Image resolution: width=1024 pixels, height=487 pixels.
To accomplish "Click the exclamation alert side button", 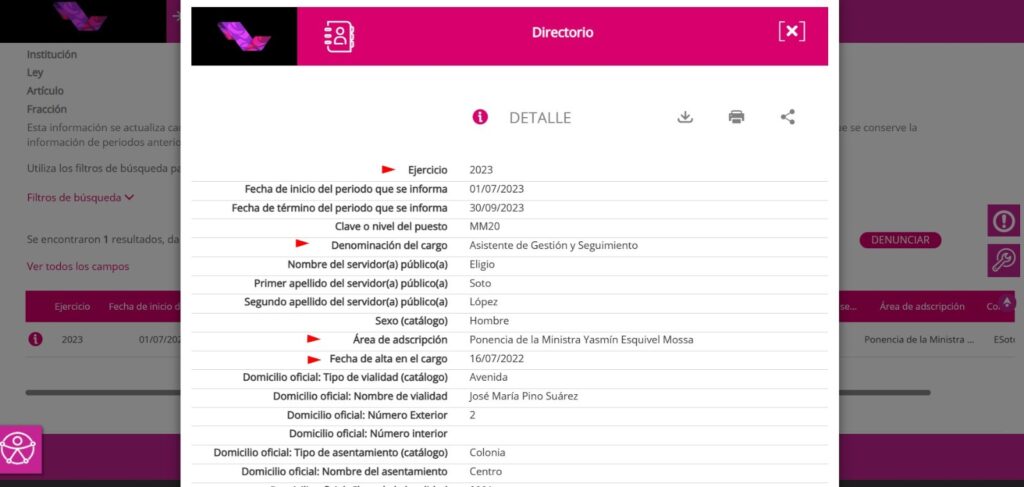I will click(x=1003, y=220).
